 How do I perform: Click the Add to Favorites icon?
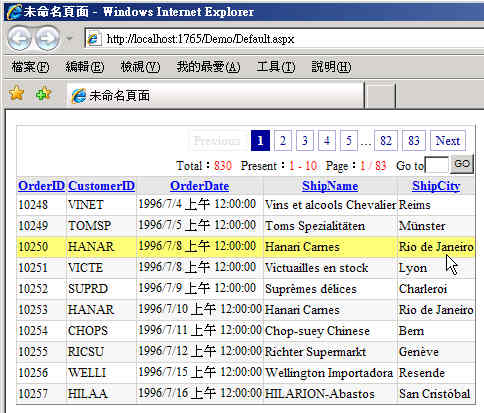43,94
